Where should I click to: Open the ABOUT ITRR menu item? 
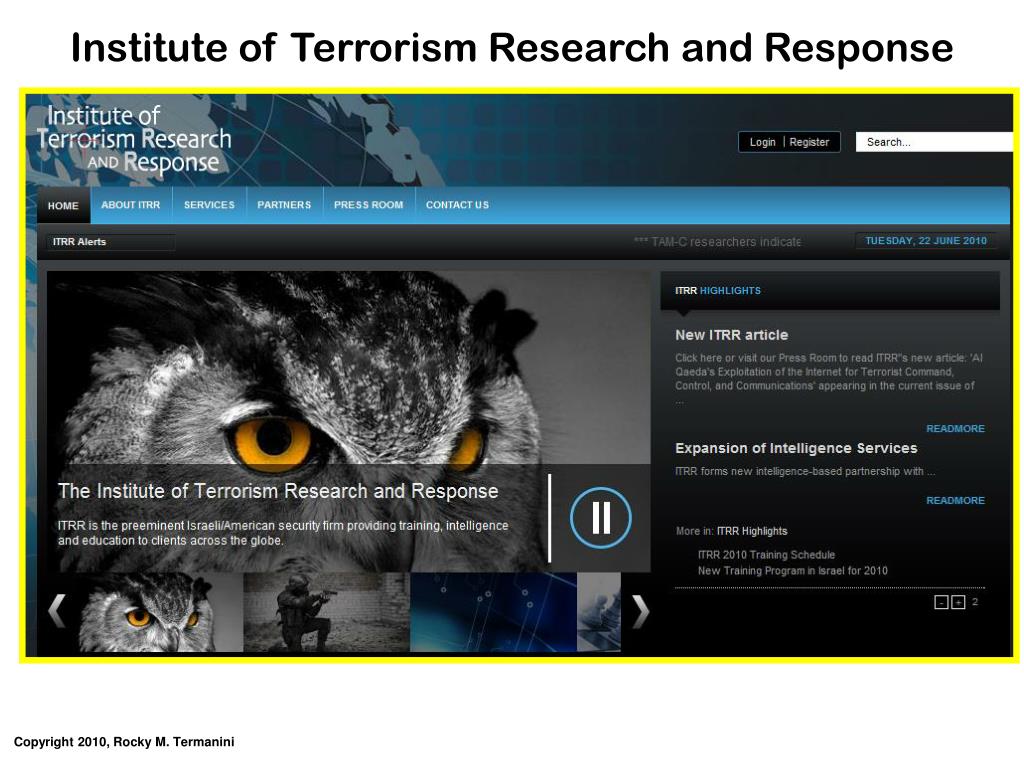click(x=131, y=205)
